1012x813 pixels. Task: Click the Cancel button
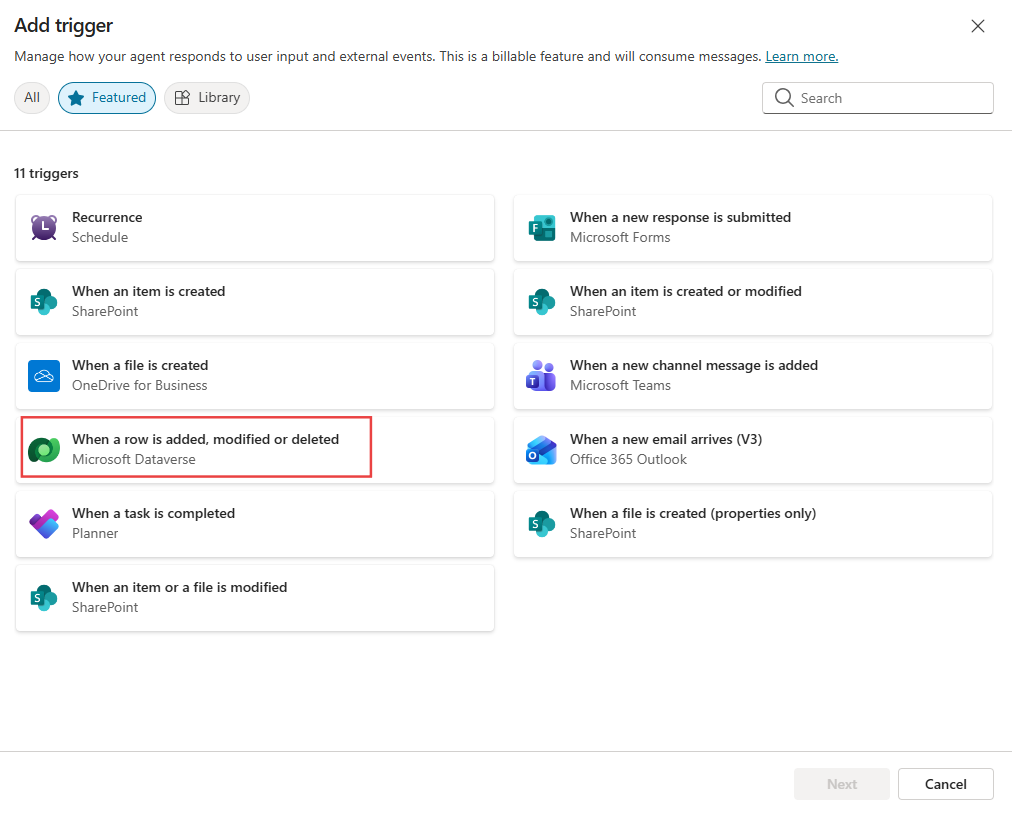(946, 784)
